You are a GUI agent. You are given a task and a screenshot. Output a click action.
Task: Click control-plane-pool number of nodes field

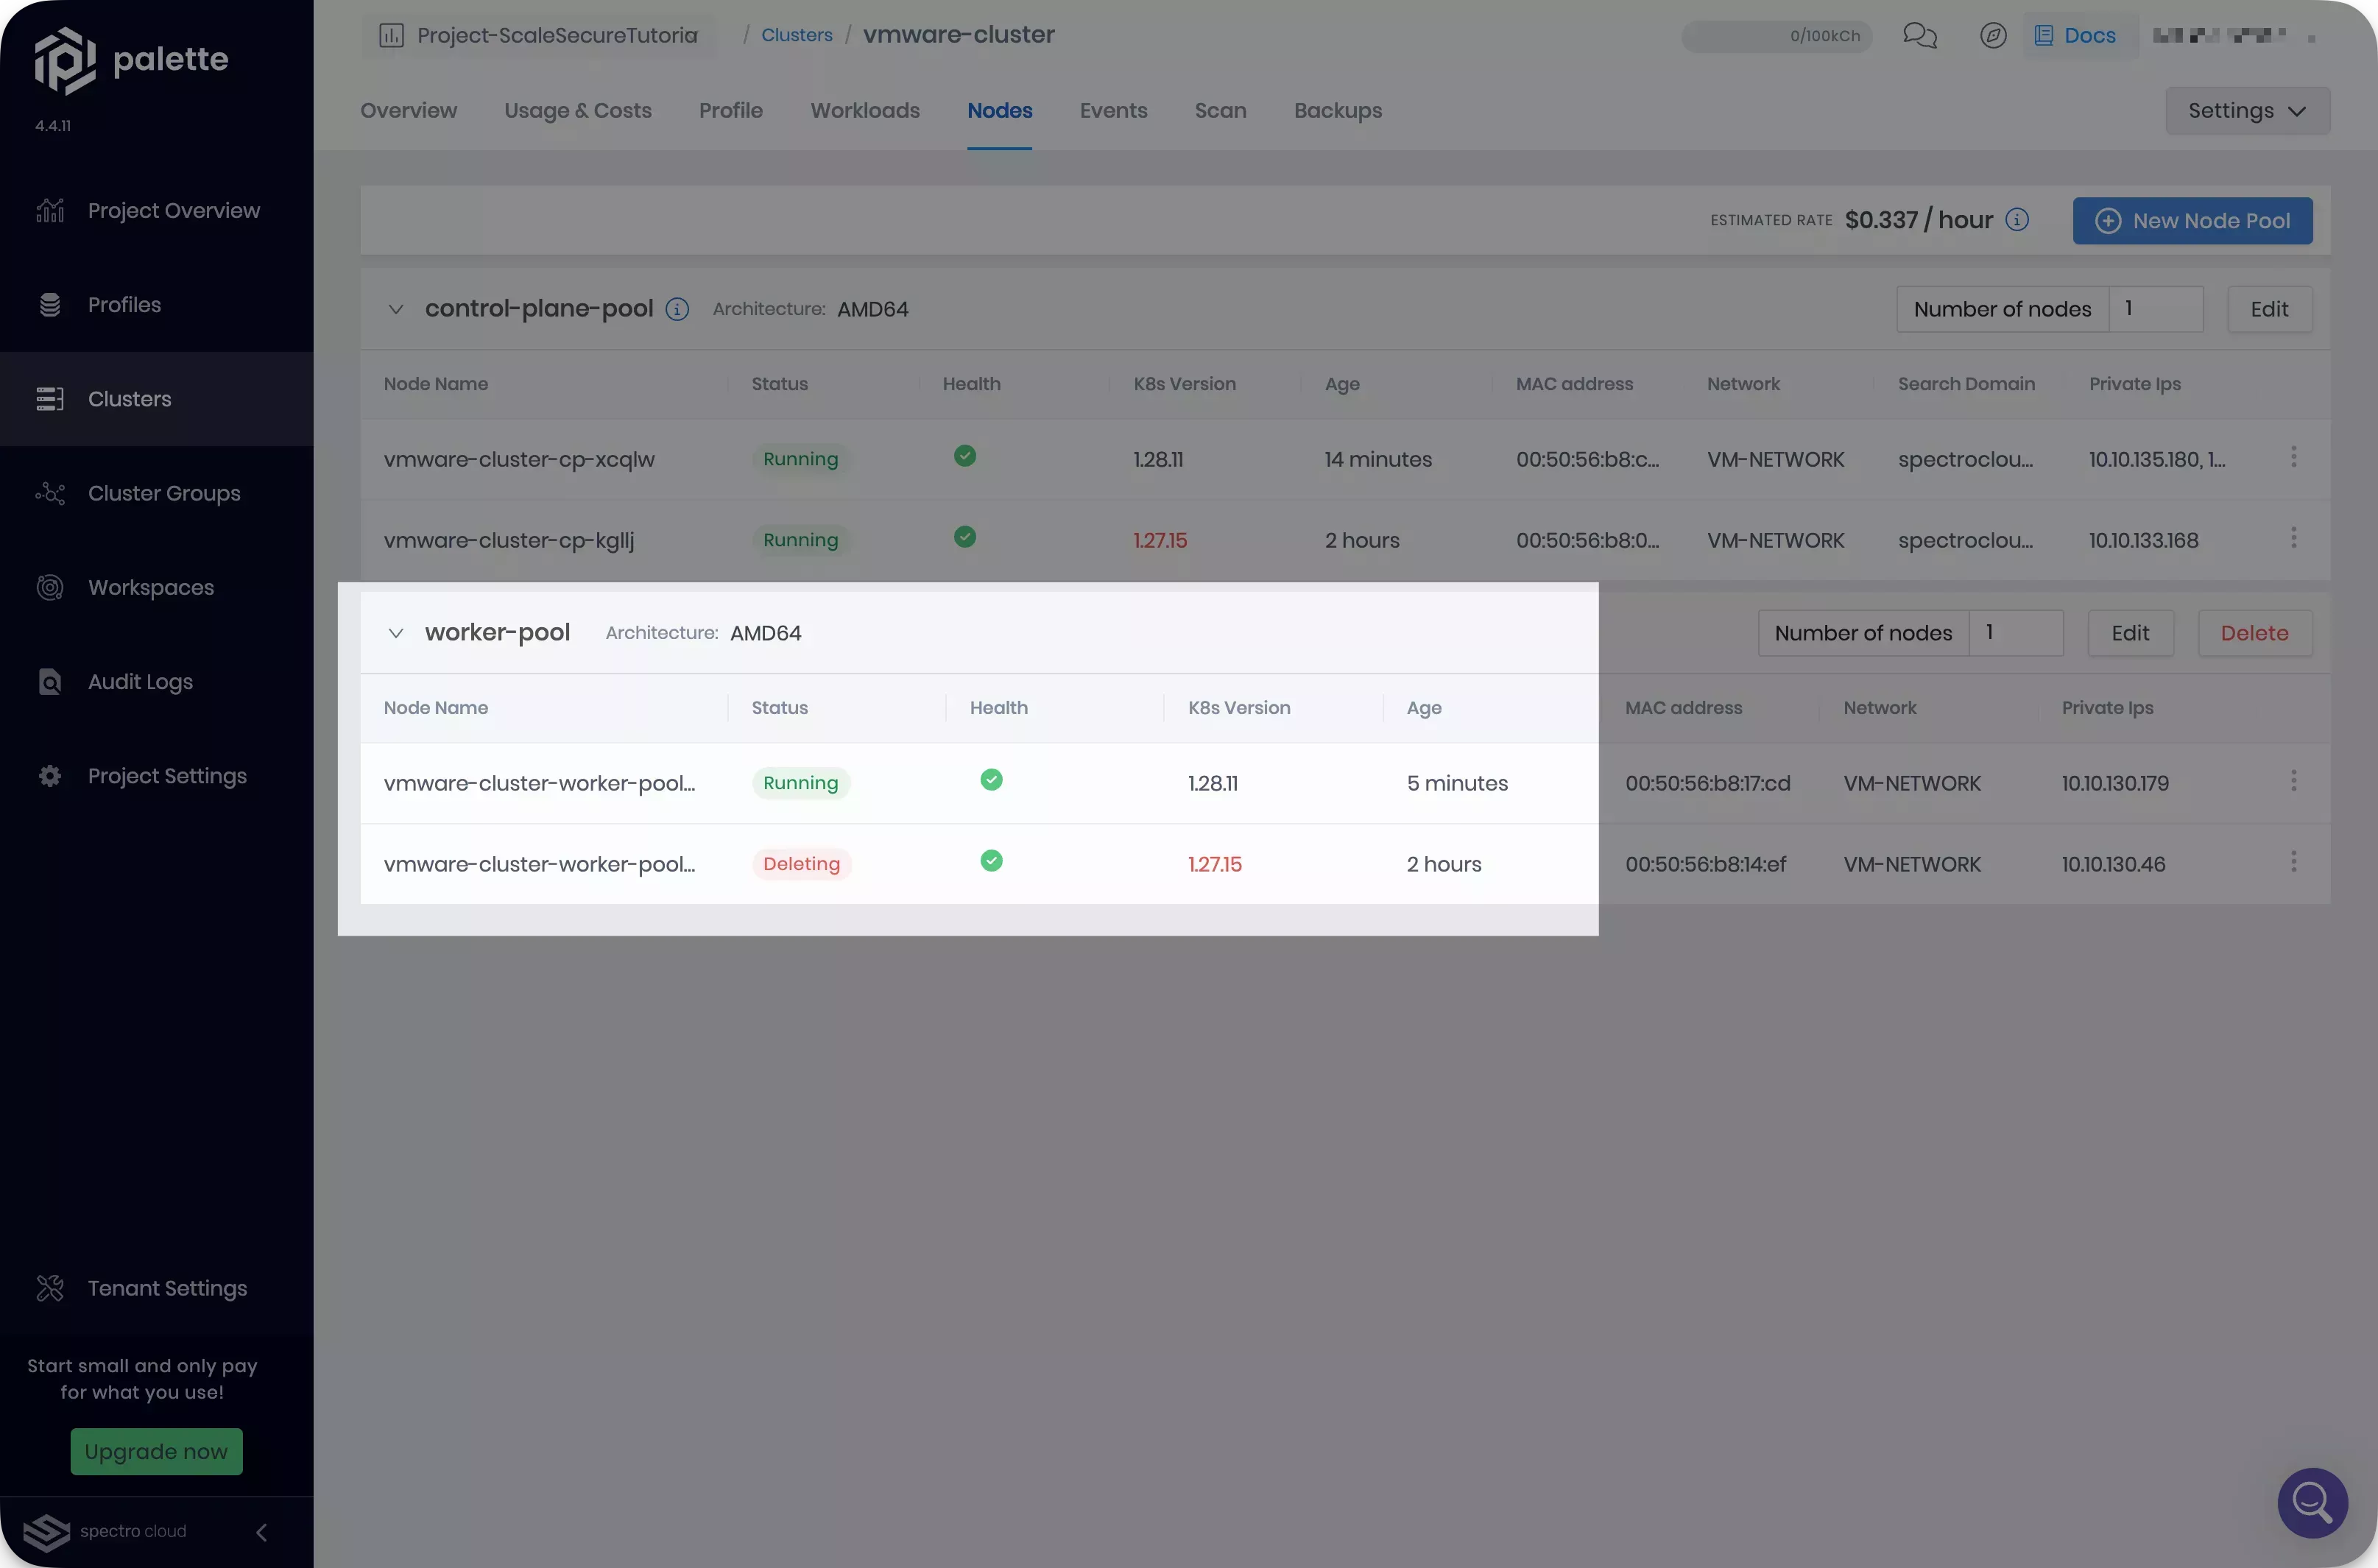[2155, 309]
